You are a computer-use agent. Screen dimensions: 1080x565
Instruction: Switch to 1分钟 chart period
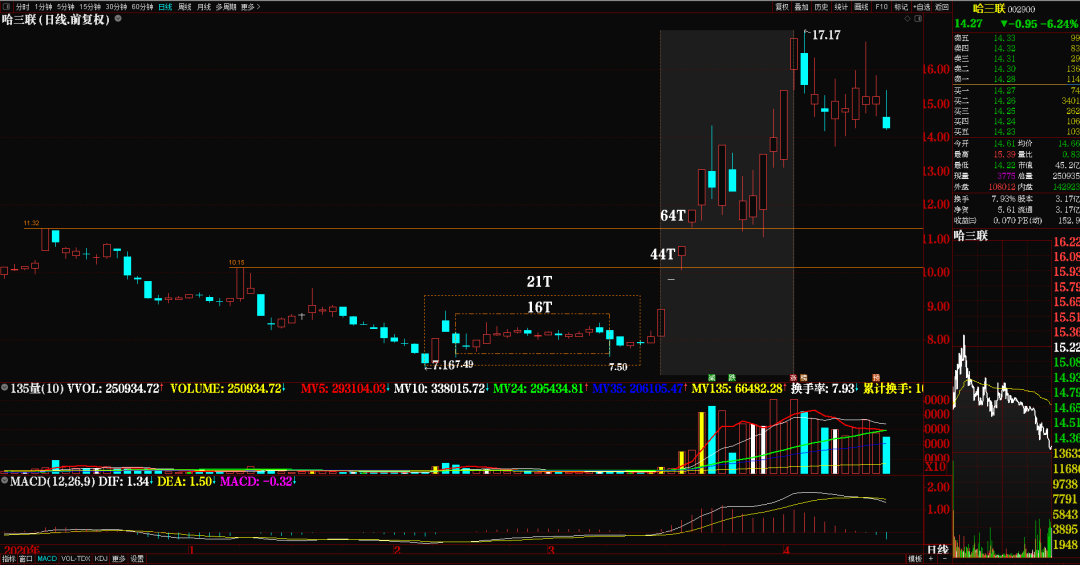43,7
